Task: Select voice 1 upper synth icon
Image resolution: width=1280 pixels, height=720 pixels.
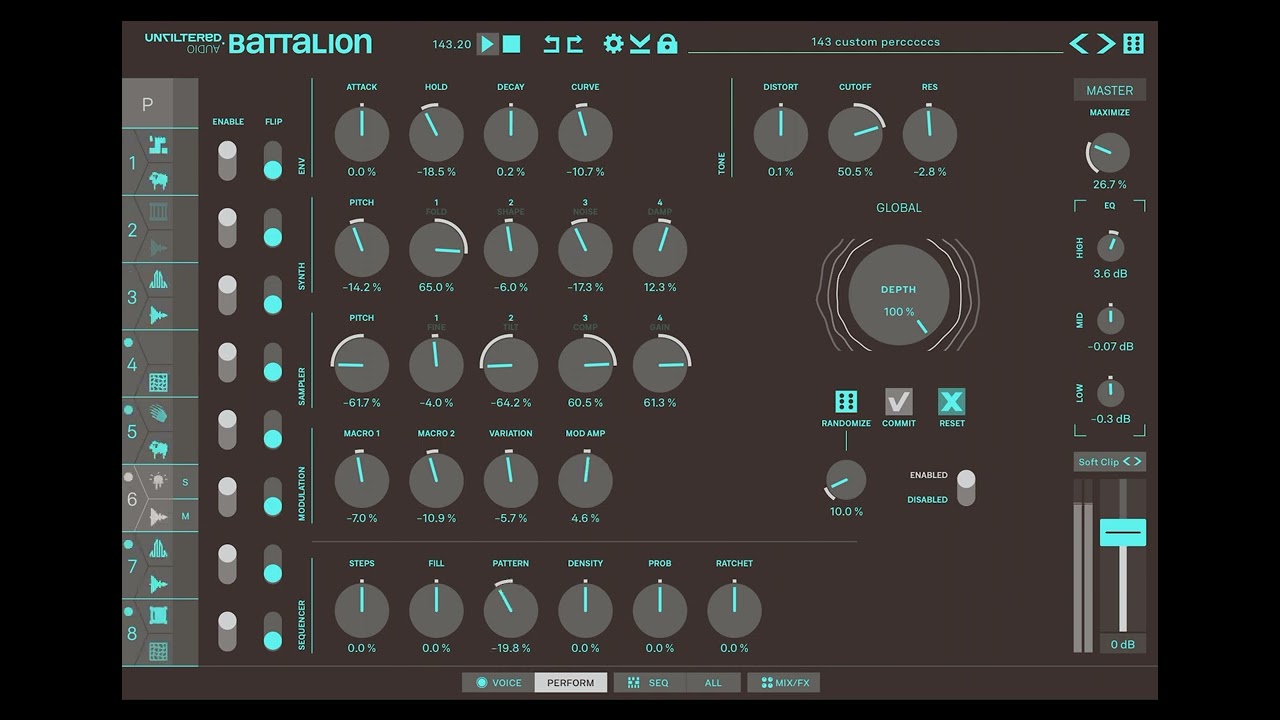Action: [x=159, y=146]
